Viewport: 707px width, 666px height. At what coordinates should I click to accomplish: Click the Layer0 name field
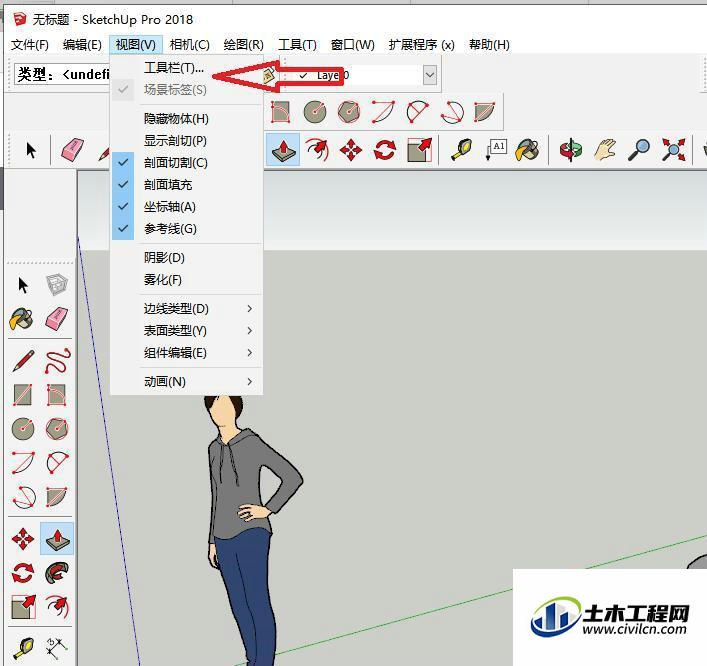pos(358,75)
